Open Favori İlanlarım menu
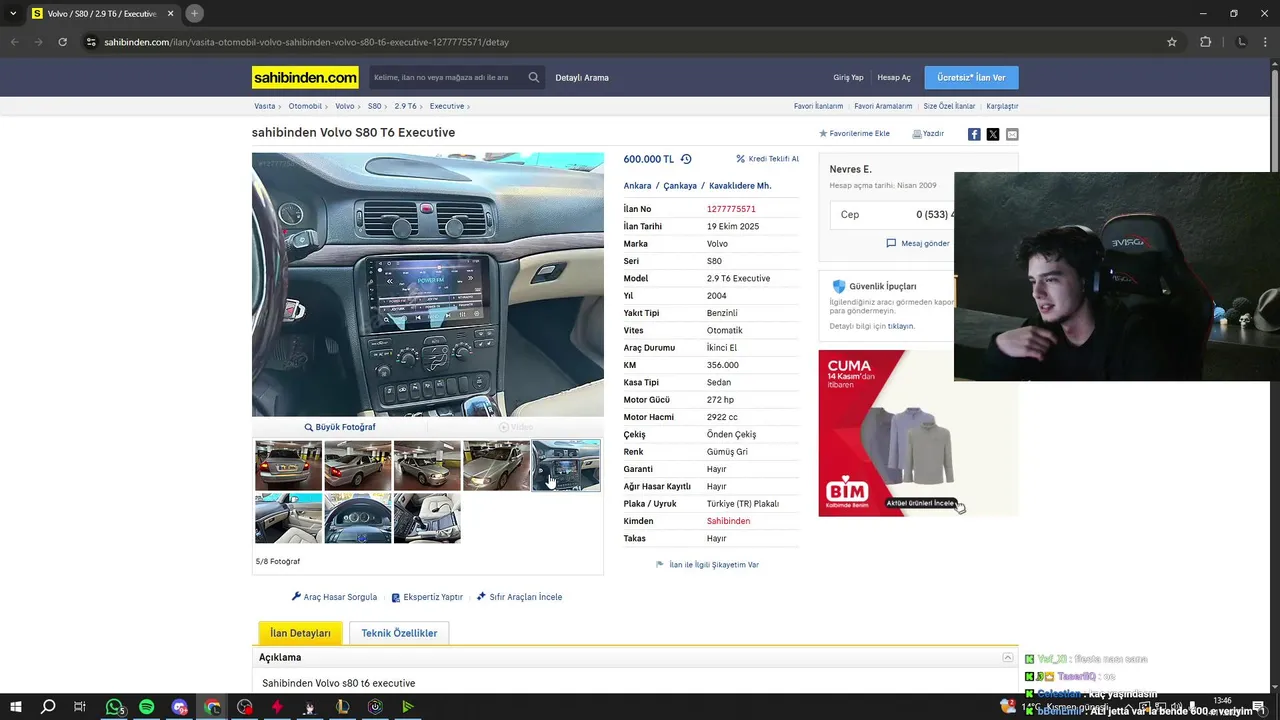 (x=818, y=106)
